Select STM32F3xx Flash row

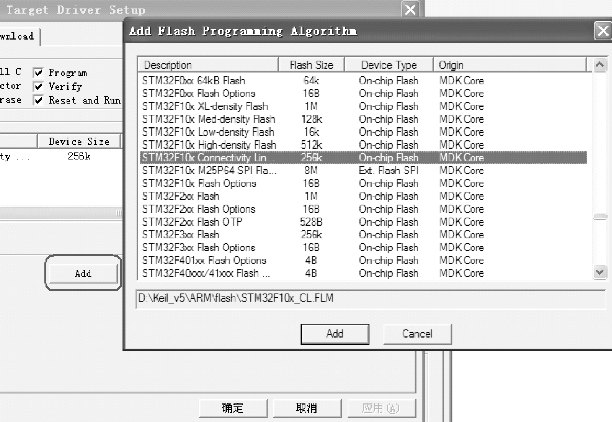tap(363, 235)
